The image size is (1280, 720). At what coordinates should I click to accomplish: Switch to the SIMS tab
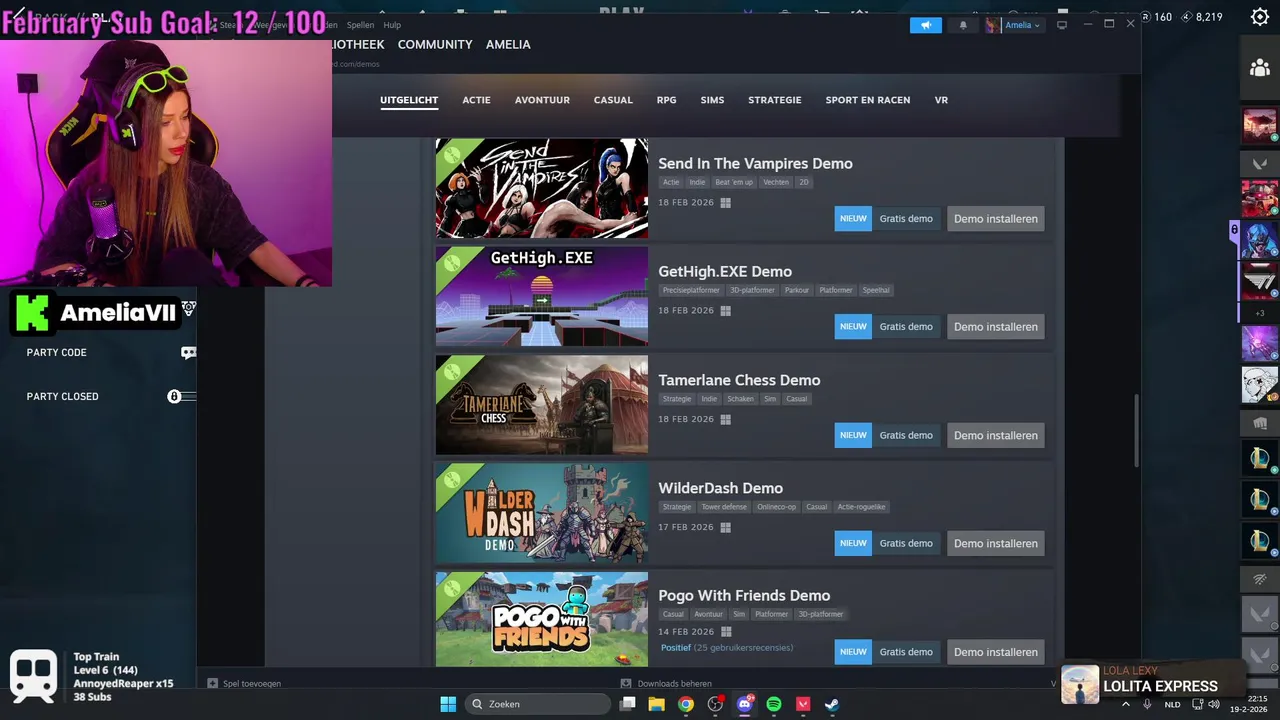(712, 100)
